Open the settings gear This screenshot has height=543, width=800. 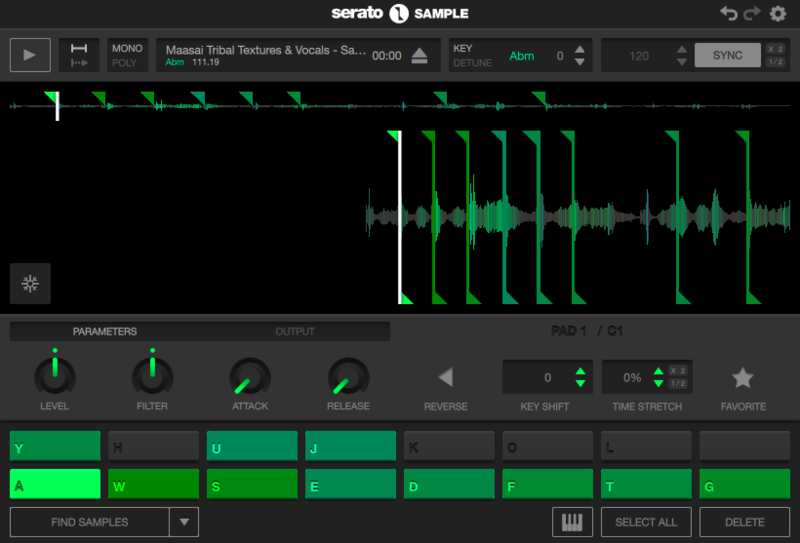pos(778,13)
